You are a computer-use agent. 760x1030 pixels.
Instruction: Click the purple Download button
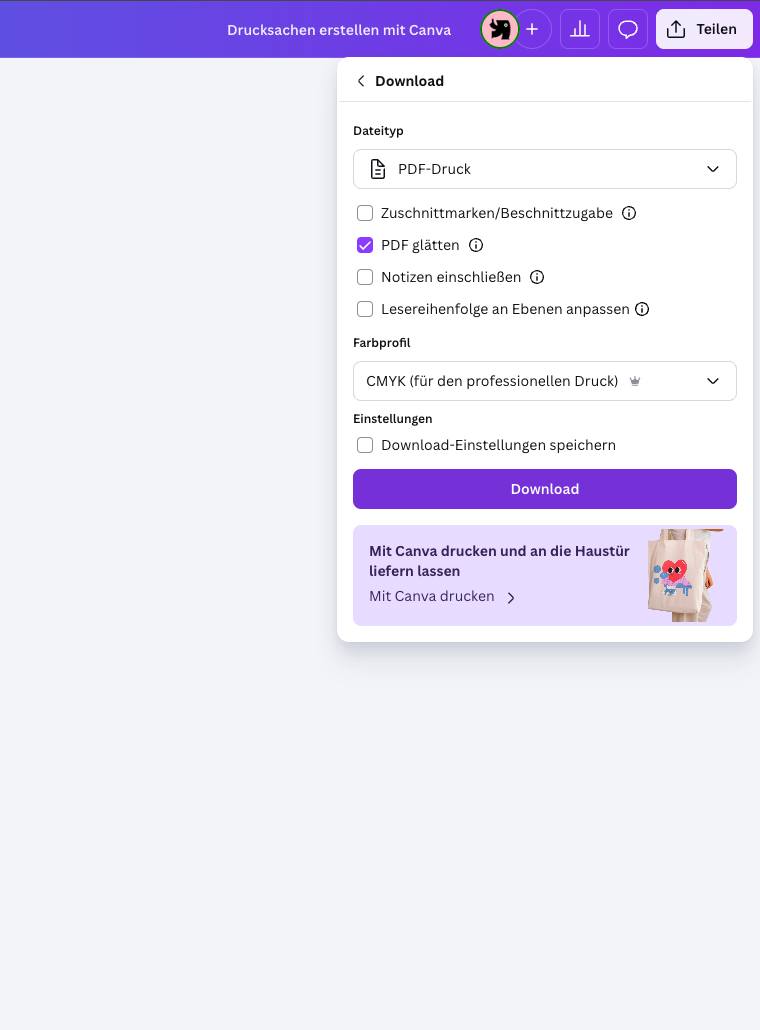tap(545, 489)
